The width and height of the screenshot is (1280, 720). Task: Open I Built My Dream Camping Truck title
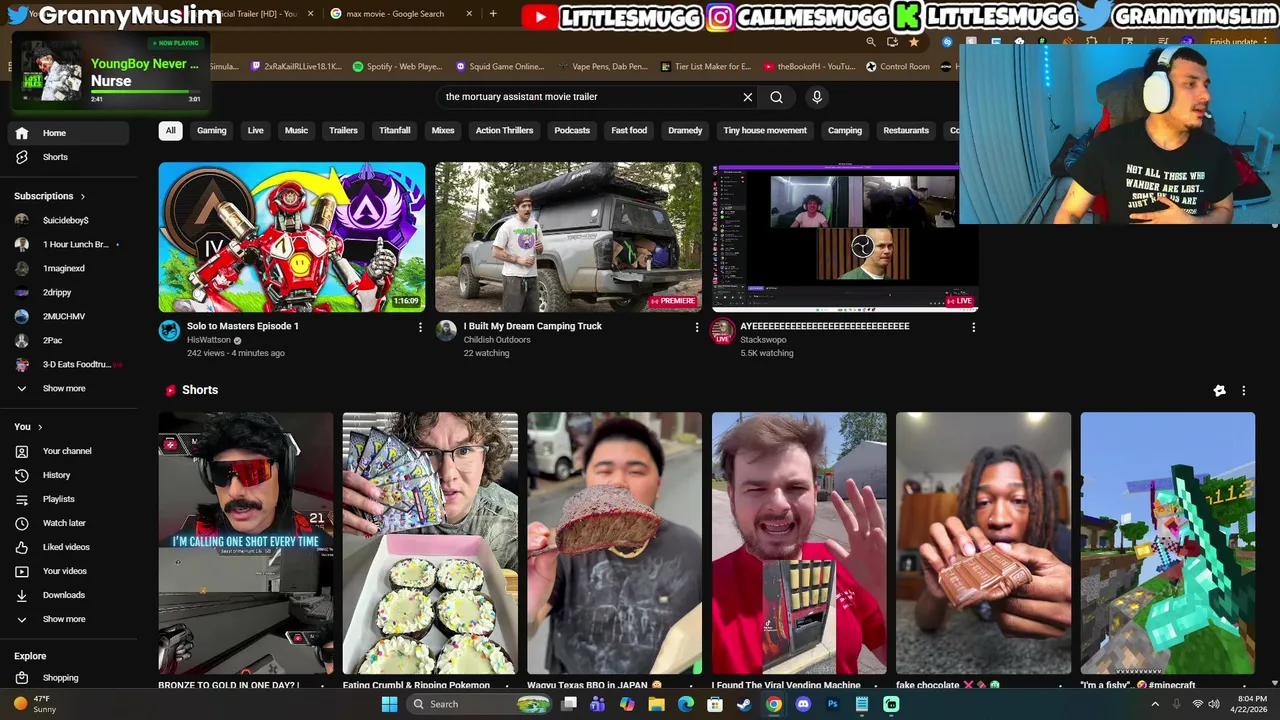coord(533,326)
